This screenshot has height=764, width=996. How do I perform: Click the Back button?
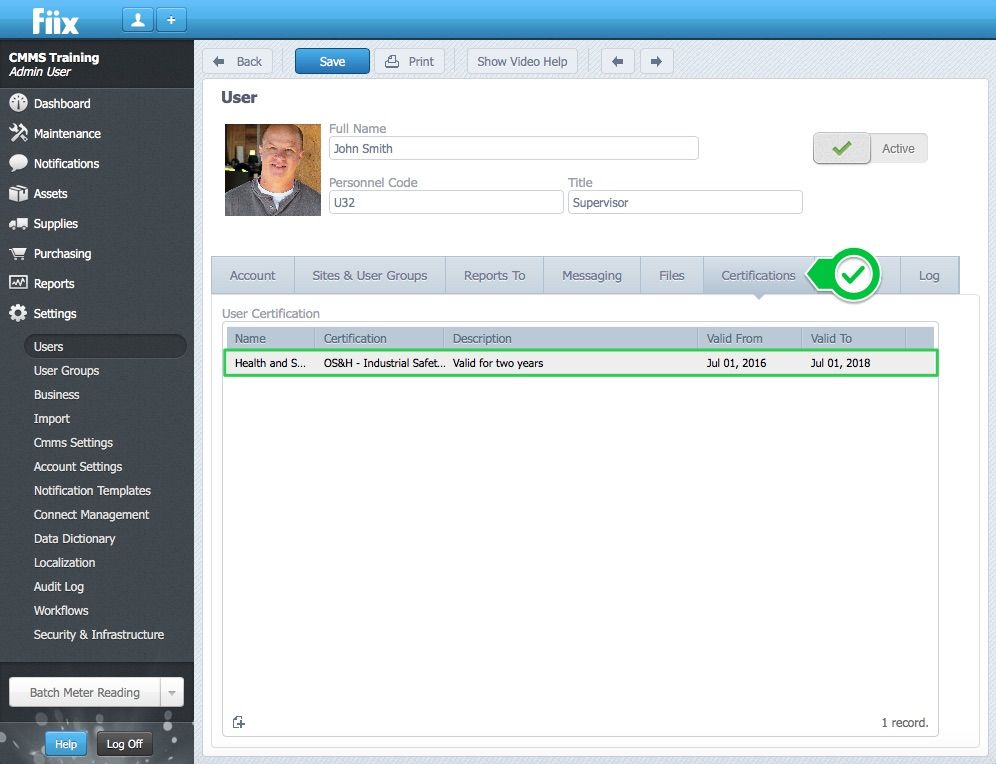pos(238,62)
